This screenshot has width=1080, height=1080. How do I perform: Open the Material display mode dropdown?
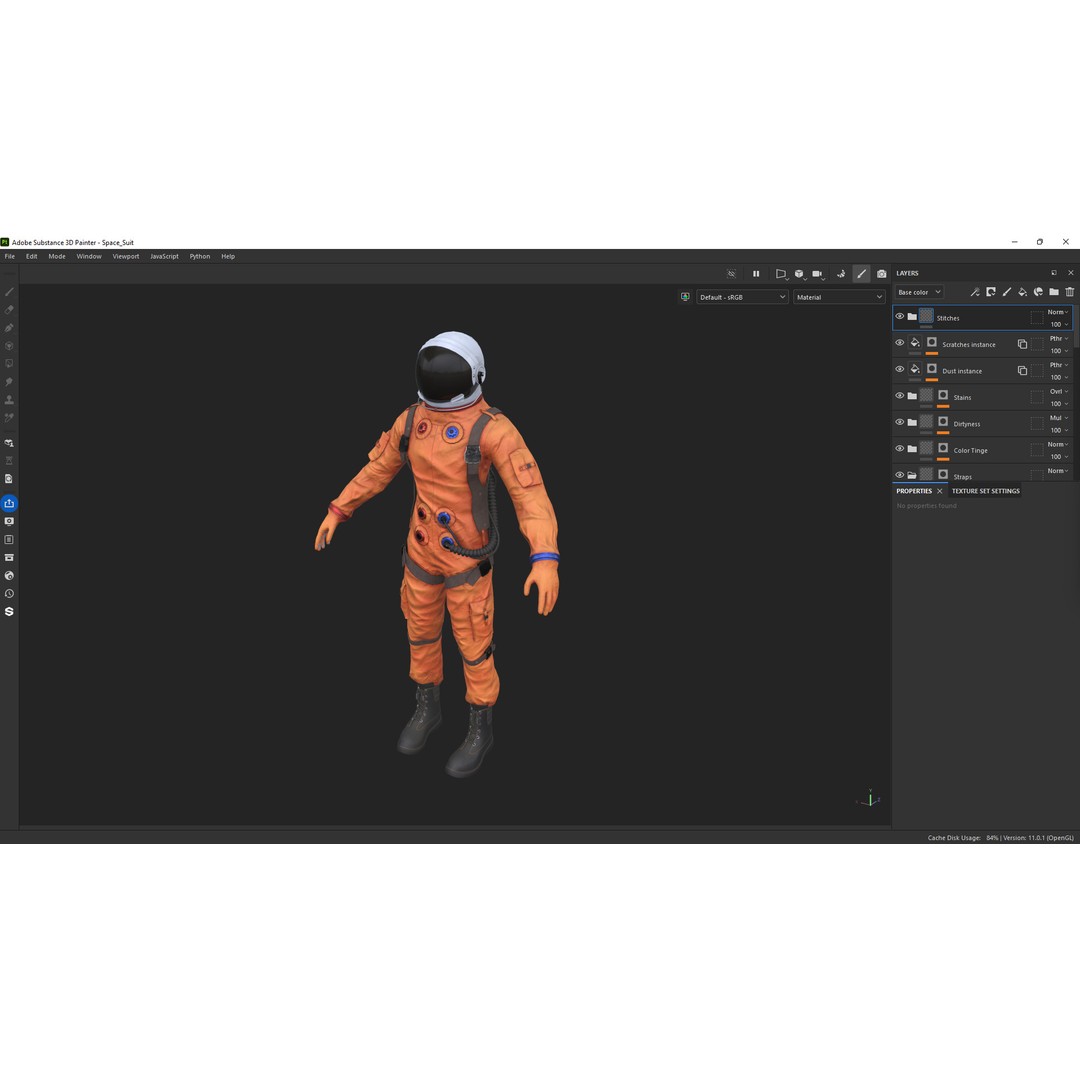tap(839, 297)
